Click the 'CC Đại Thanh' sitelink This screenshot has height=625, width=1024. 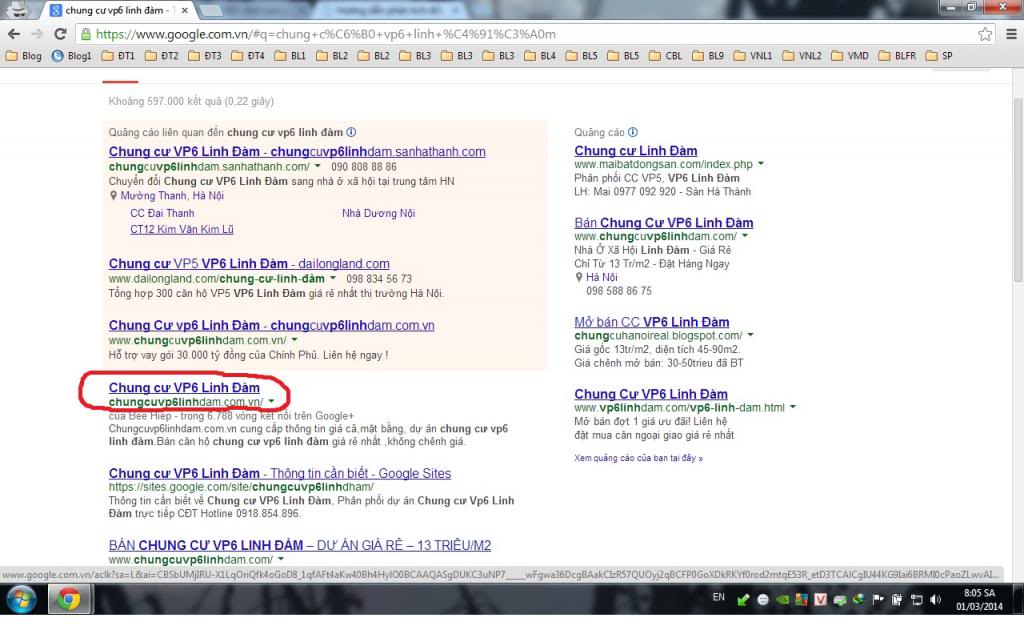point(162,213)
